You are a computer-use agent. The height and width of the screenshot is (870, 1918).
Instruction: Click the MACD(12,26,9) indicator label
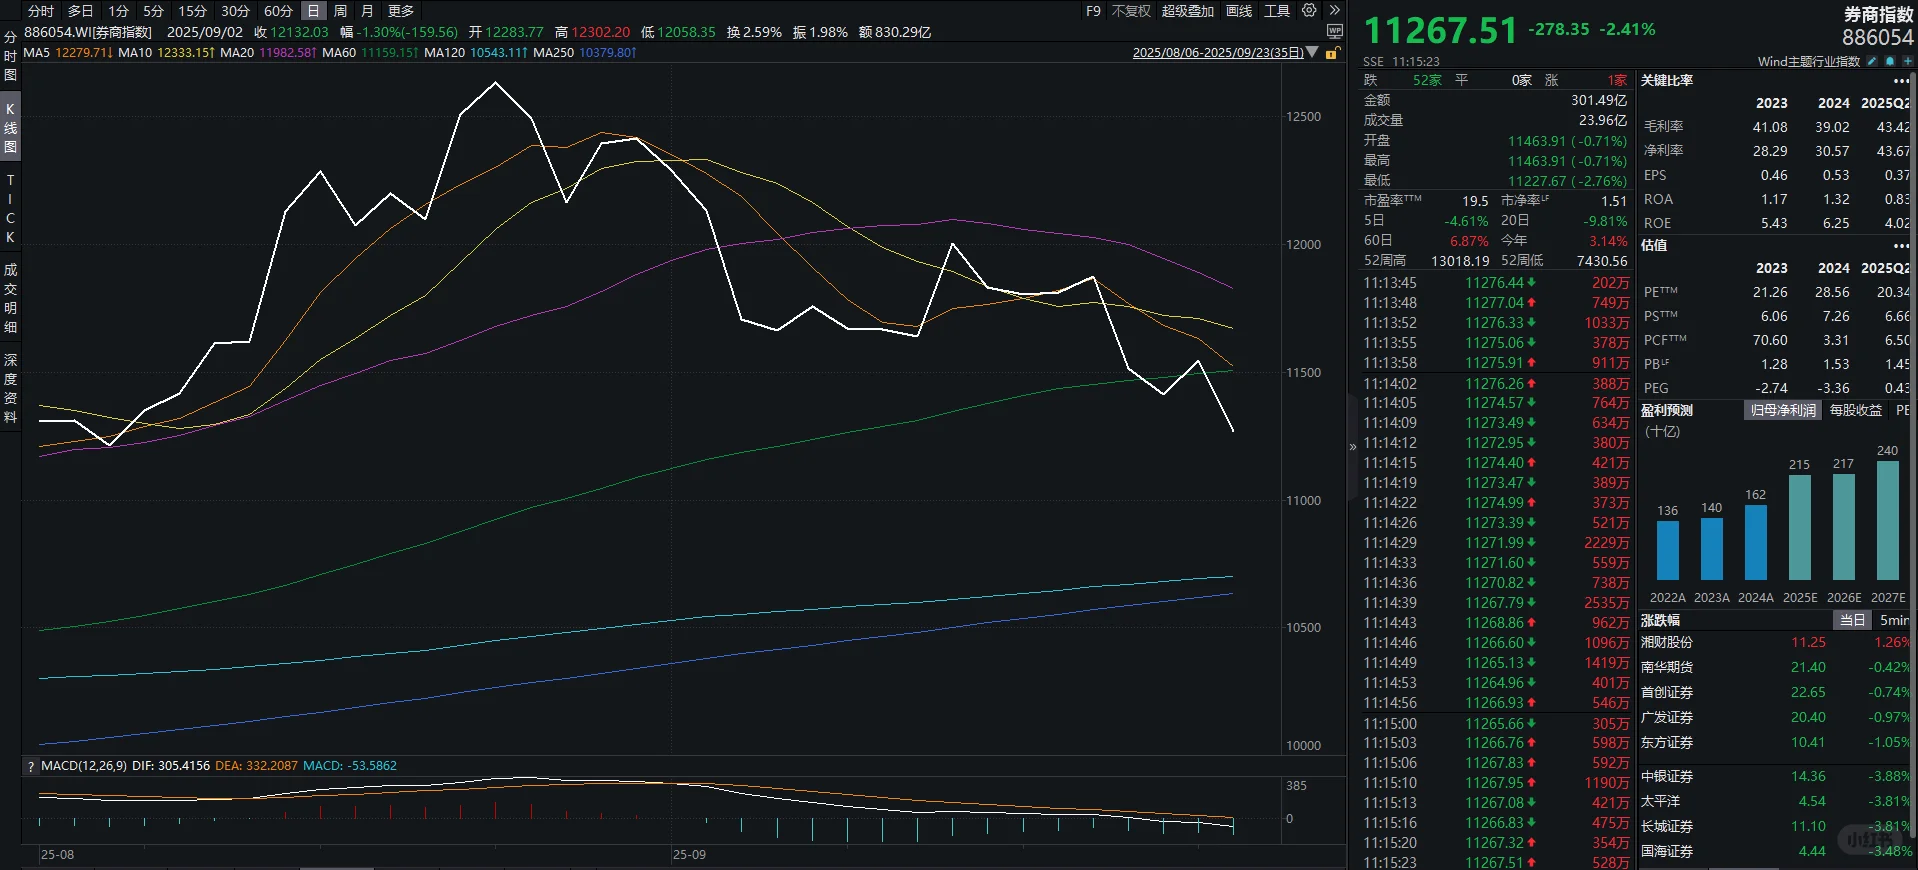pyautogui.click(x=84, y=766)
